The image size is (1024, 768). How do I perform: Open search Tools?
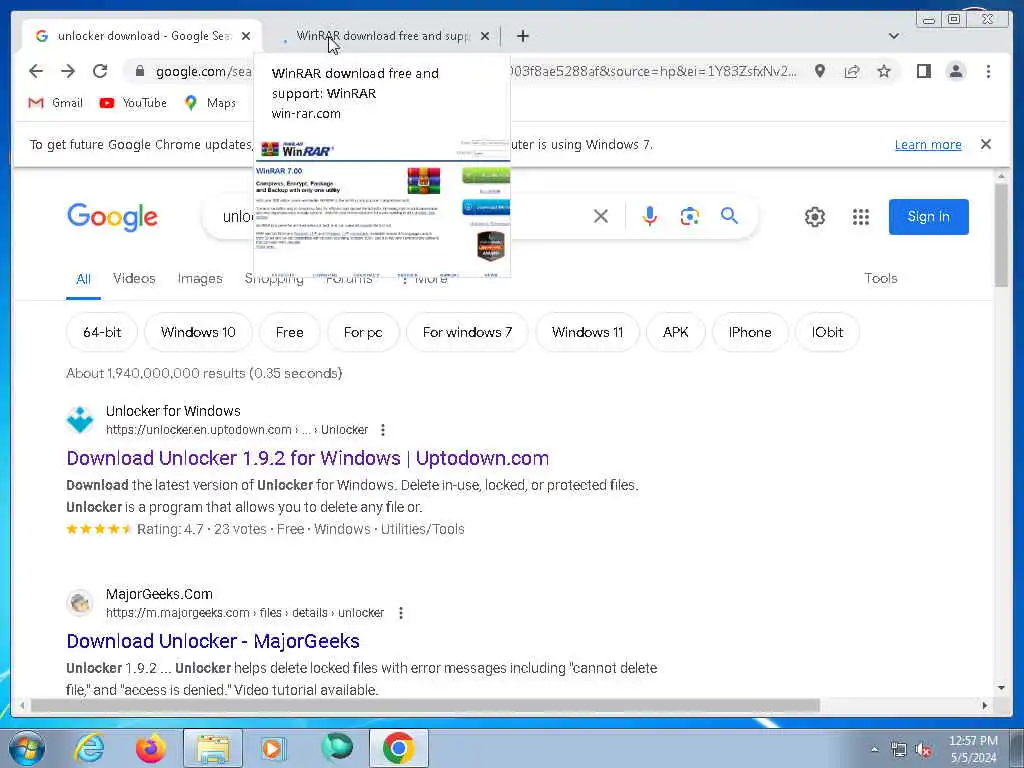[880, 278]
